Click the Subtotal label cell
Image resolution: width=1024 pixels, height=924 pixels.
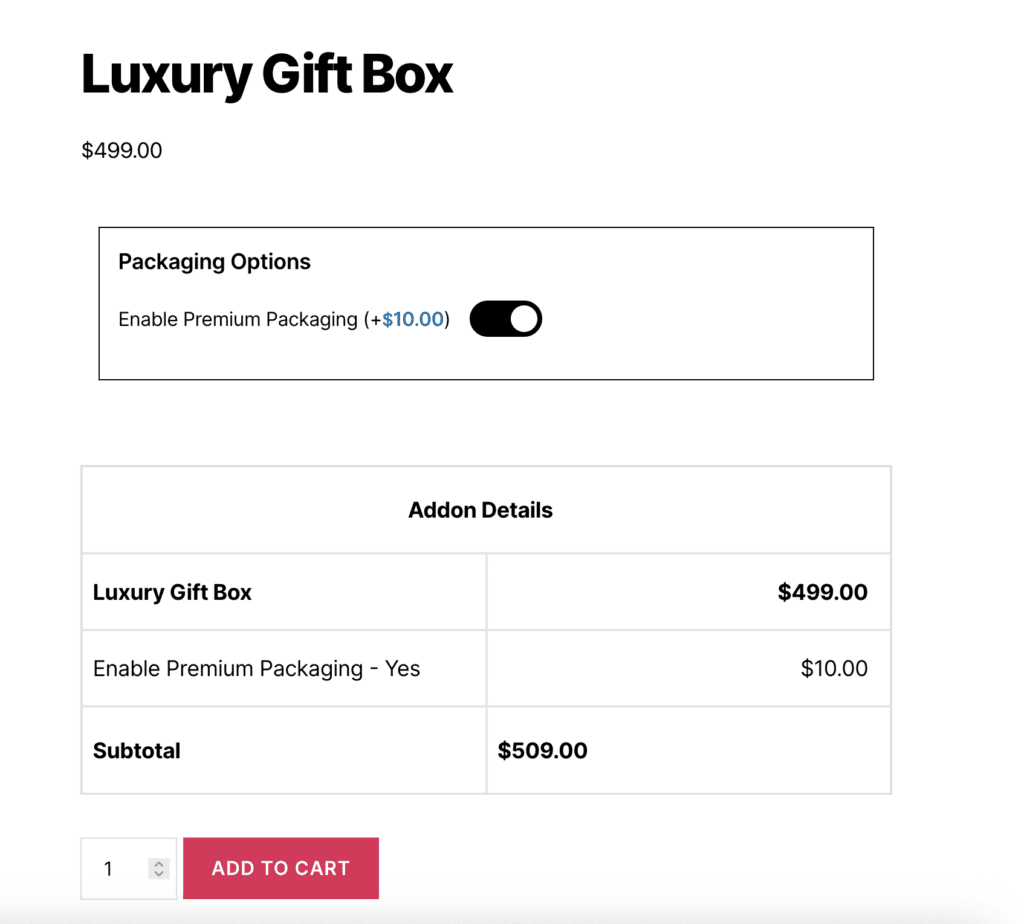pyautogui.click(x=137, y=750)
